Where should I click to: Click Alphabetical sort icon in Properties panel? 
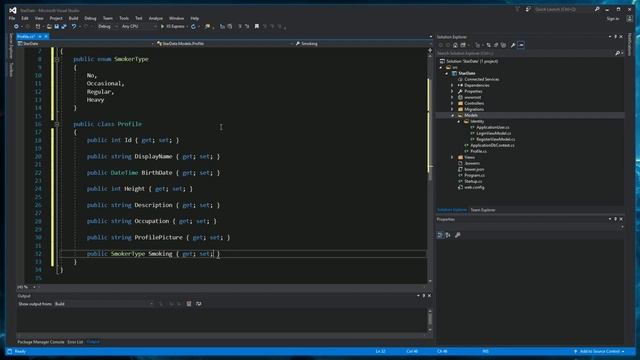pos(448,235)
